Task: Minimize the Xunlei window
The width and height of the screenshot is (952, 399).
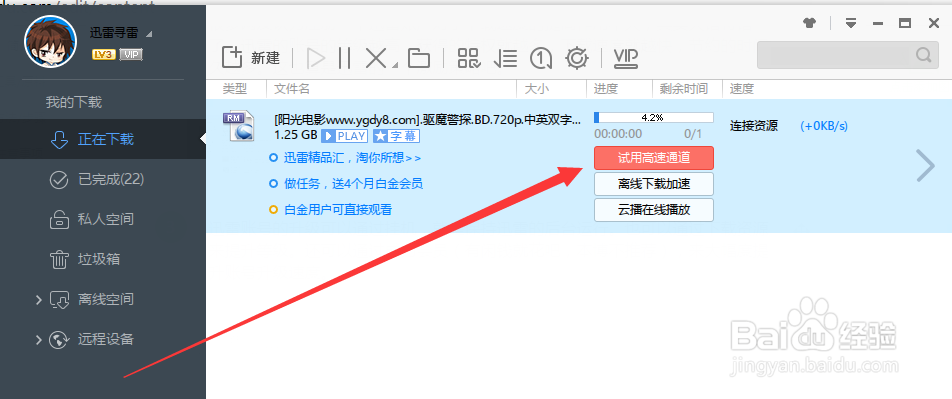Action: point(878,23)
